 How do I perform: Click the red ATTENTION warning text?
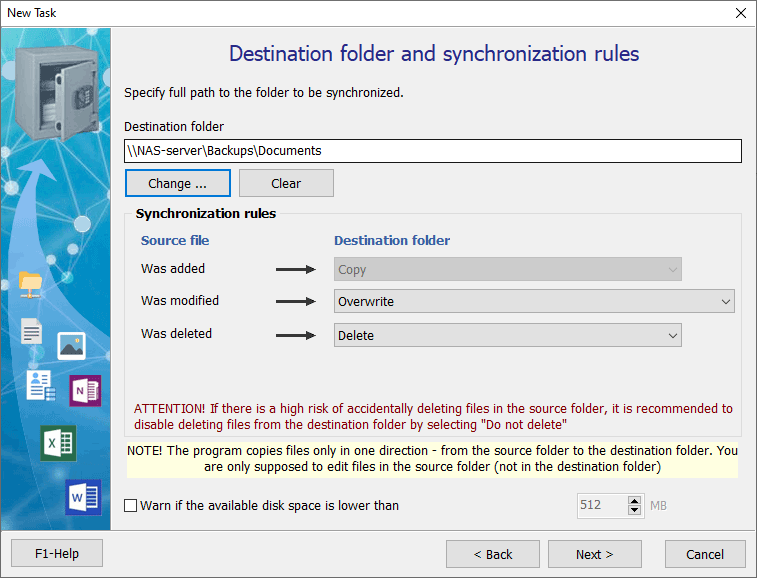click(433, 416)
